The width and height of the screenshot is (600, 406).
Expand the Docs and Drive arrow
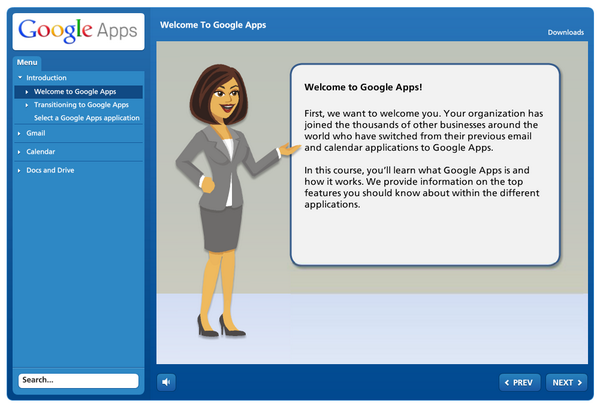point(19,170)
